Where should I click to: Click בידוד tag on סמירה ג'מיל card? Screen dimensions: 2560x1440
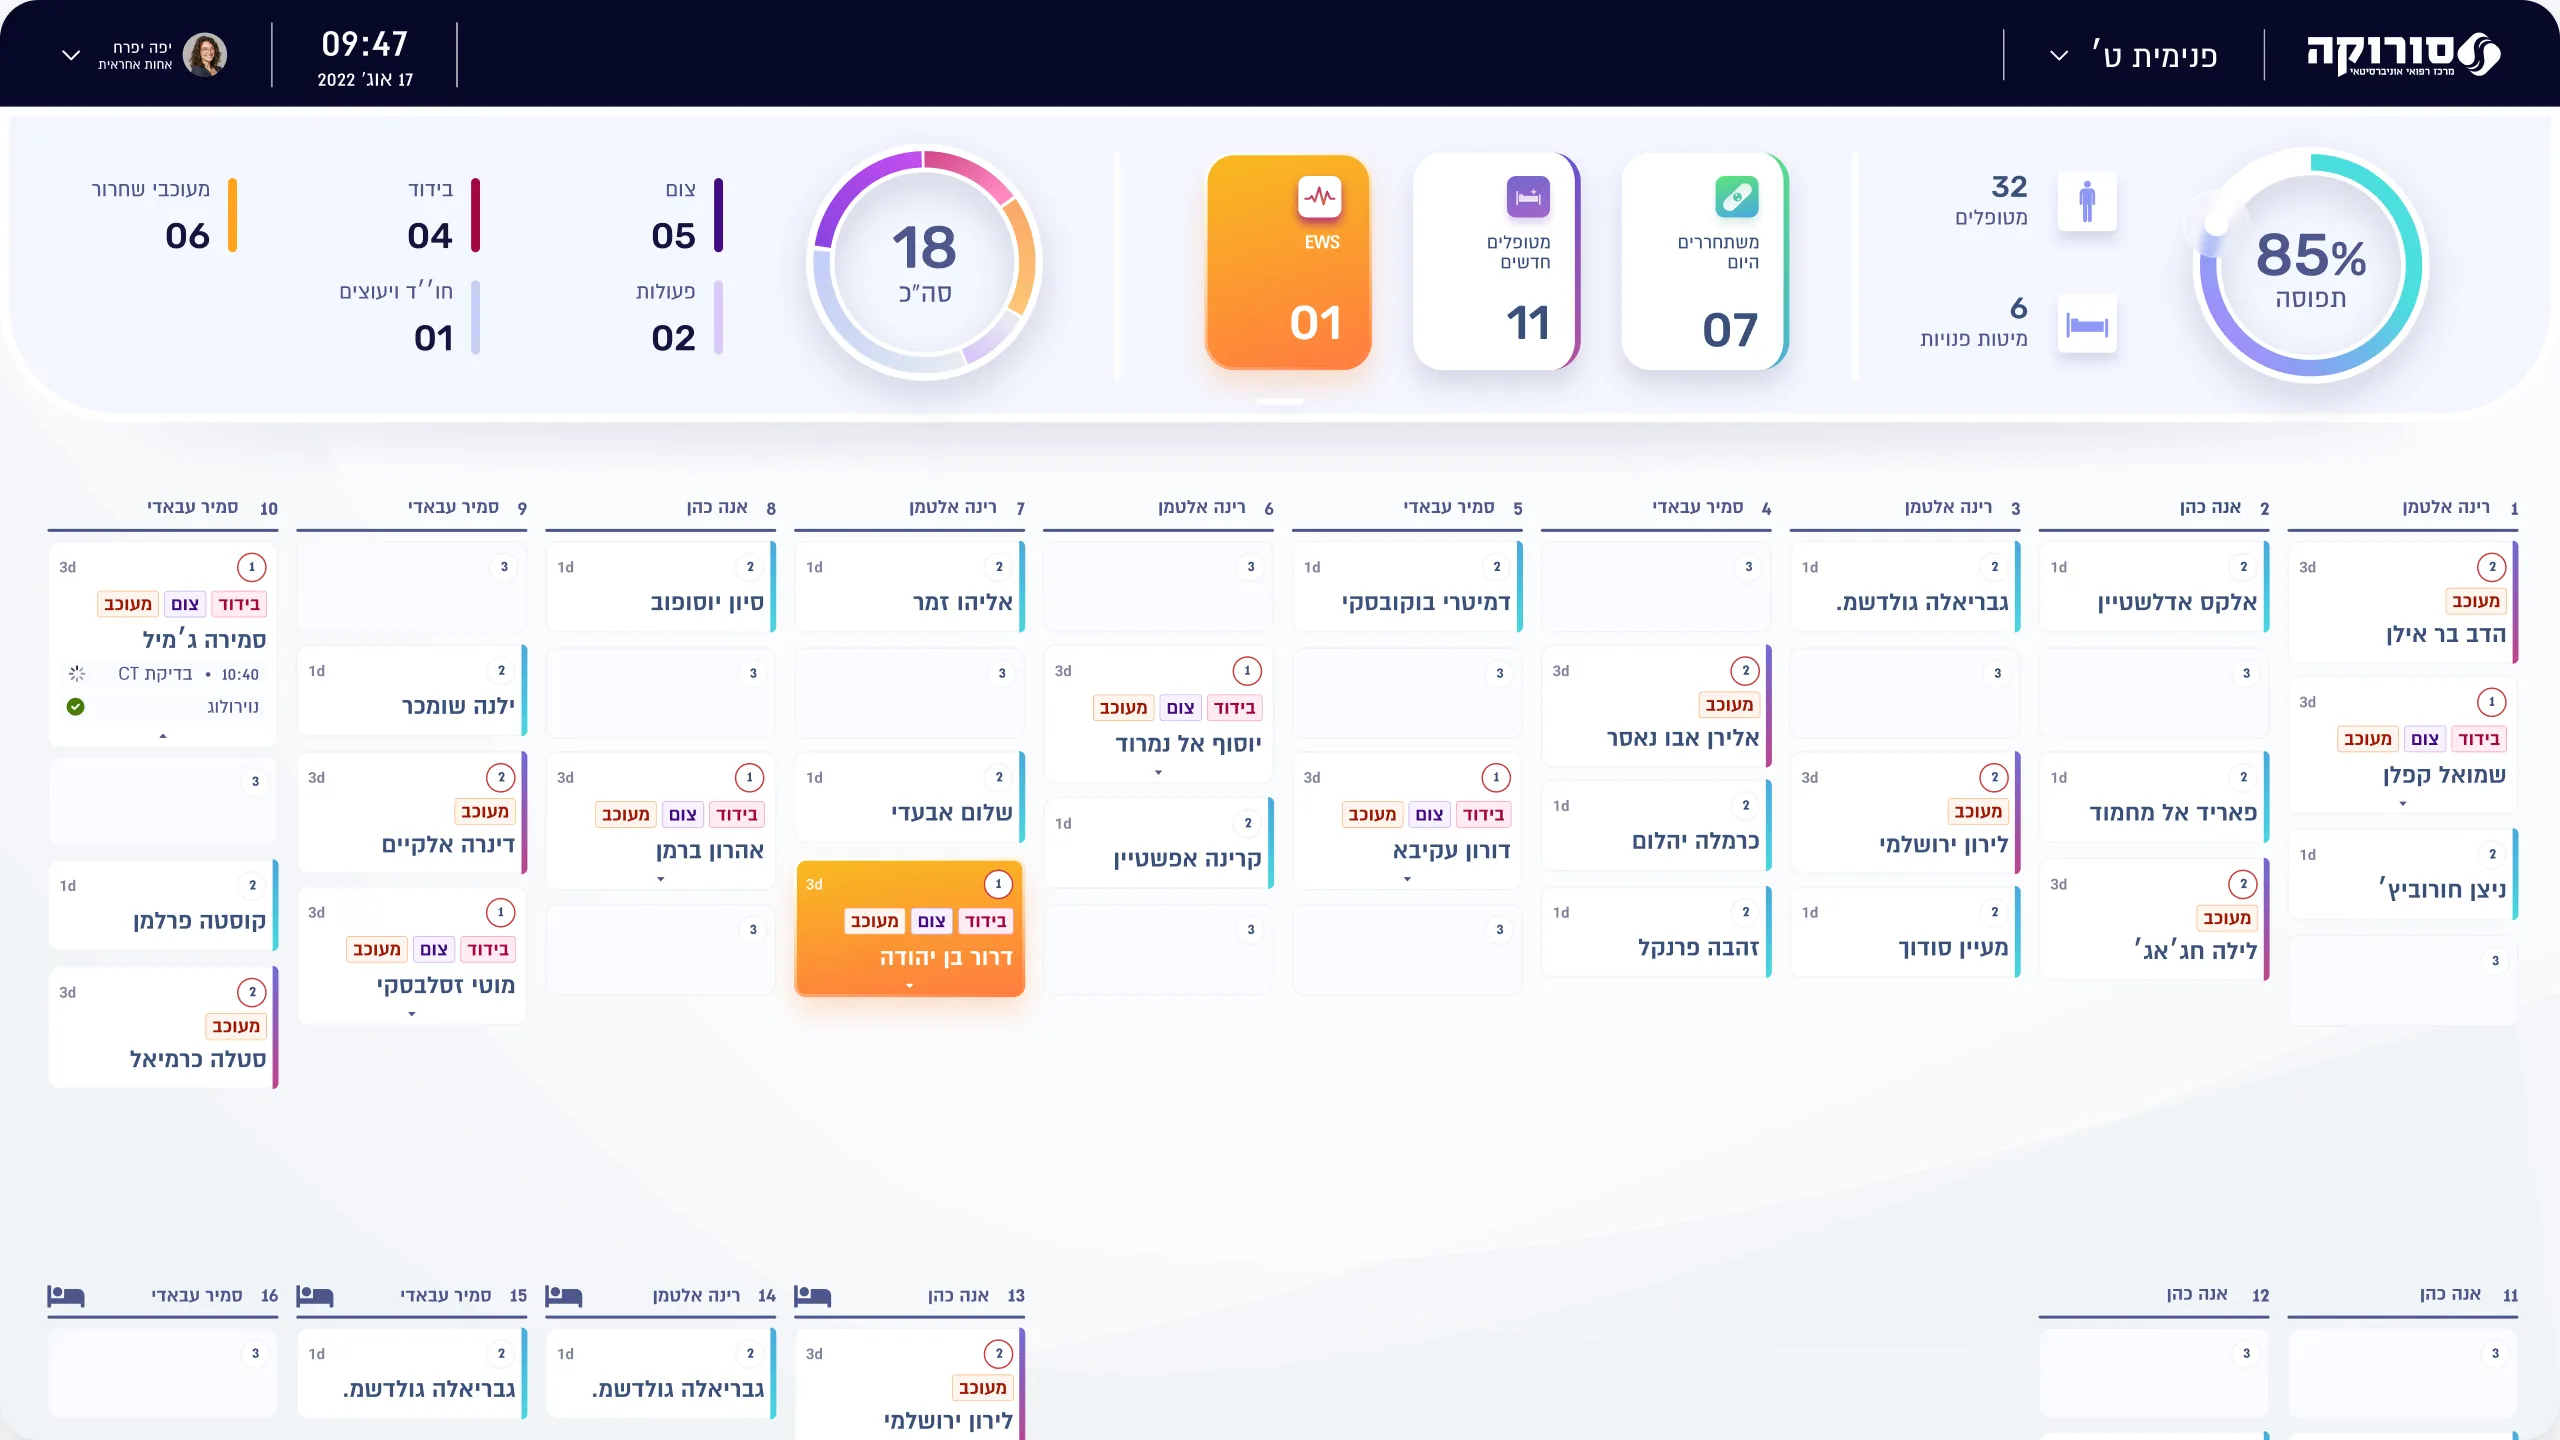pos(239,604)
